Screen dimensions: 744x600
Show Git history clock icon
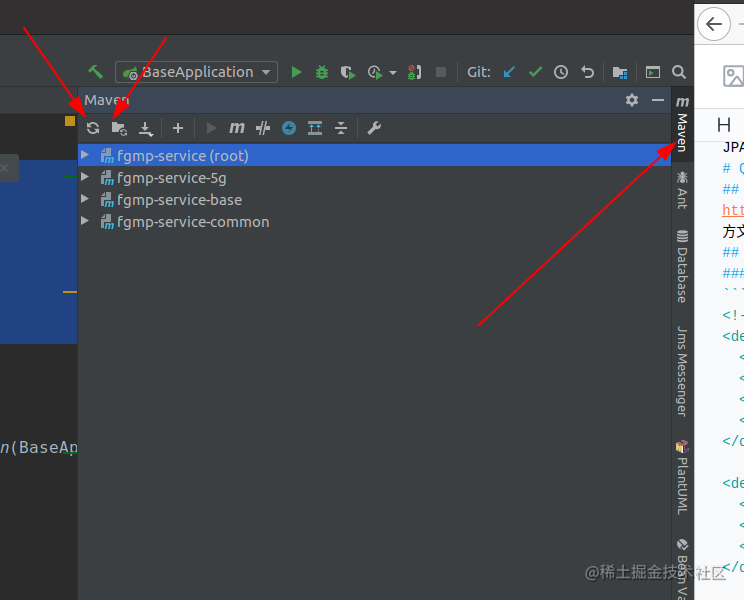click(x=561, y=72)
